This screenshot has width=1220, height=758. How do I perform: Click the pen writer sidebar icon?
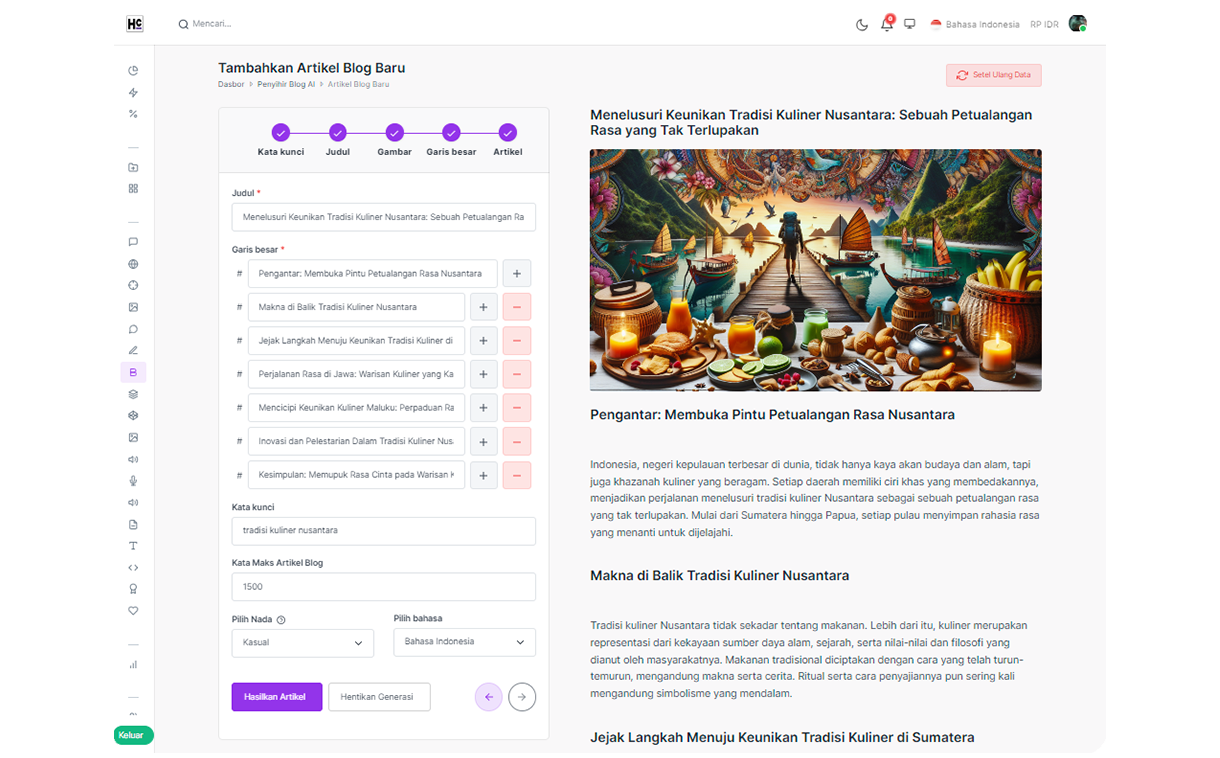[133, 351]
